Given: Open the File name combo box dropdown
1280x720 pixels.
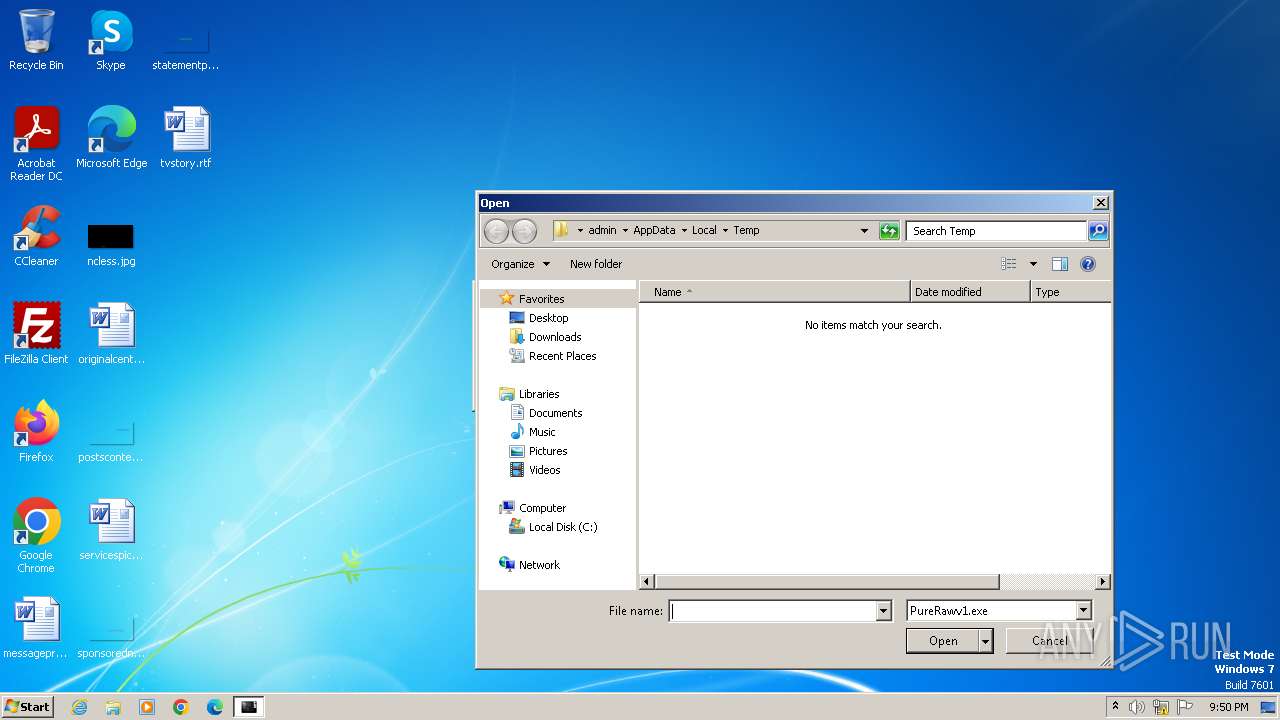Looking at the screenshot, I should [x=883, y=611].
